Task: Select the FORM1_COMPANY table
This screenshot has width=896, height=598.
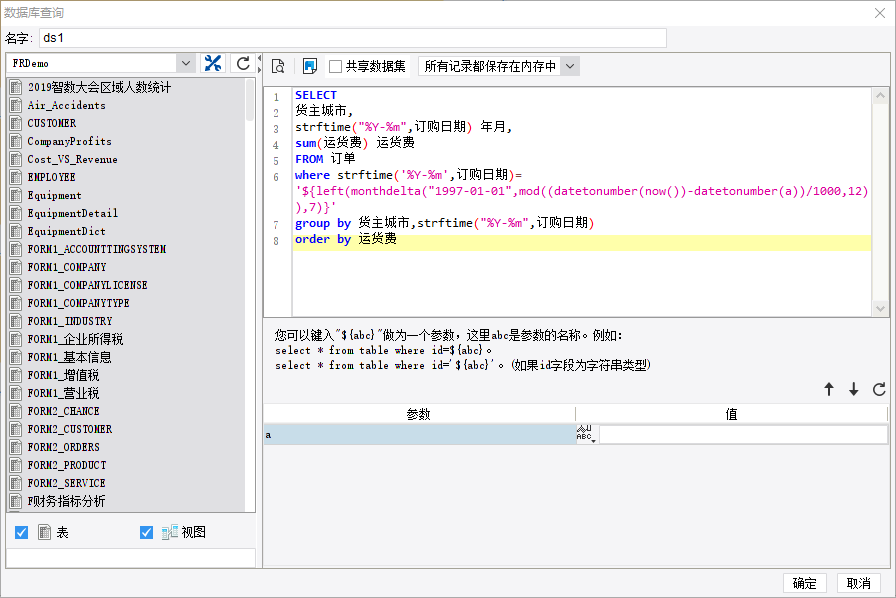Action: 67,267
